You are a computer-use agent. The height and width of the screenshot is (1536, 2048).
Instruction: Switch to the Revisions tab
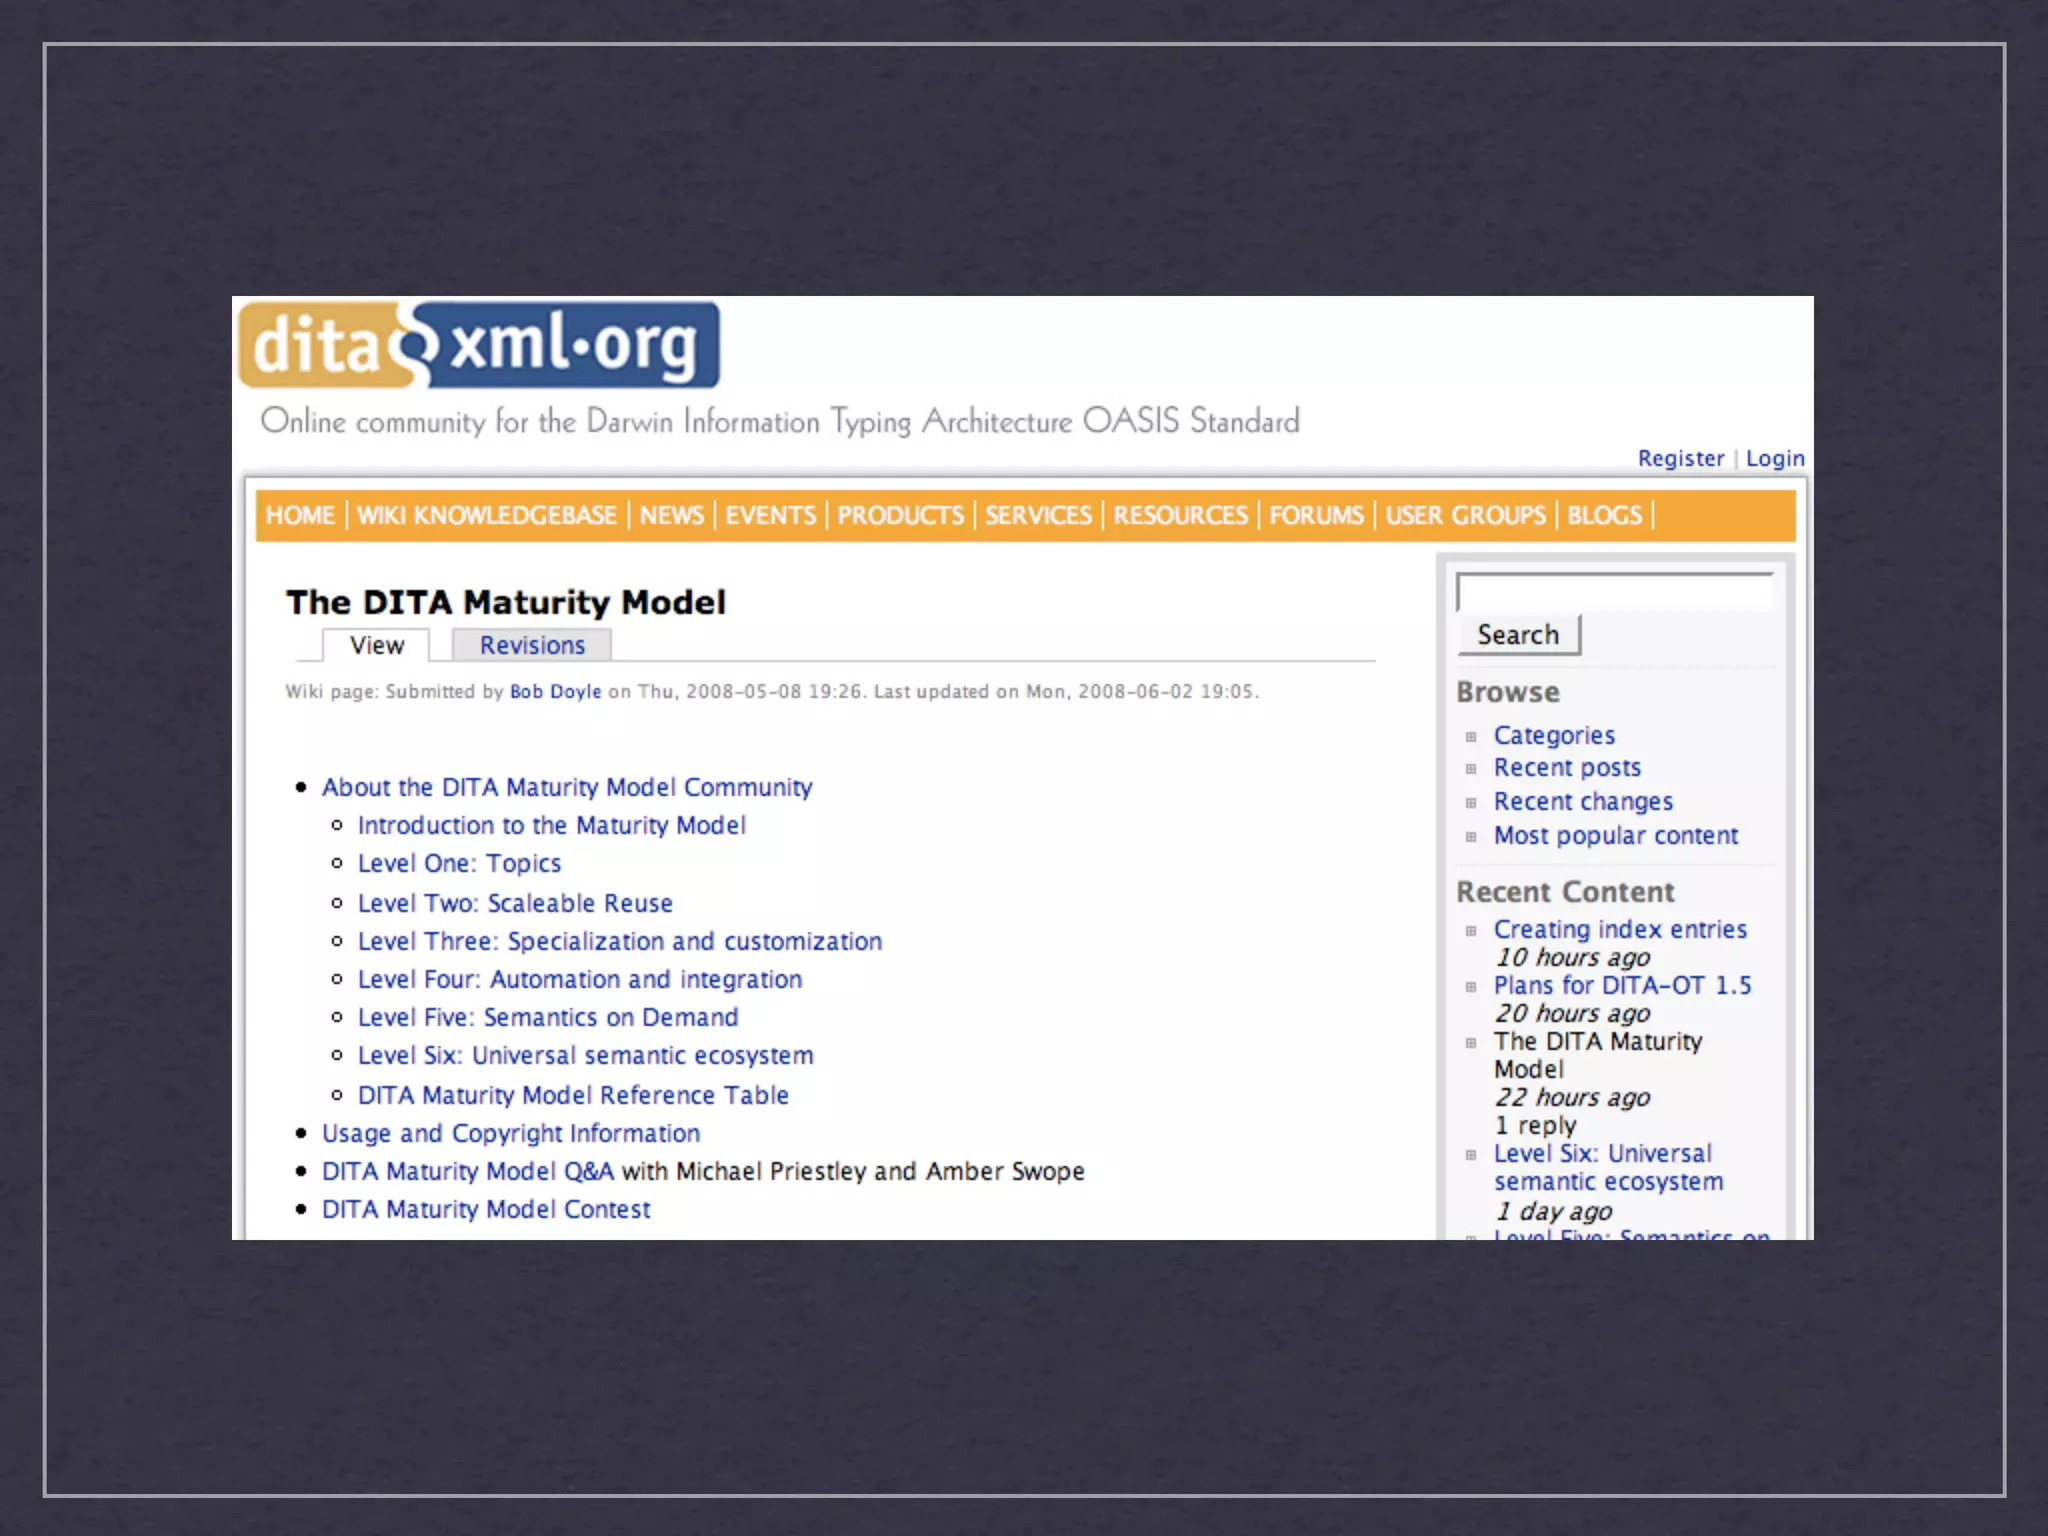click(x=532, y=646)
